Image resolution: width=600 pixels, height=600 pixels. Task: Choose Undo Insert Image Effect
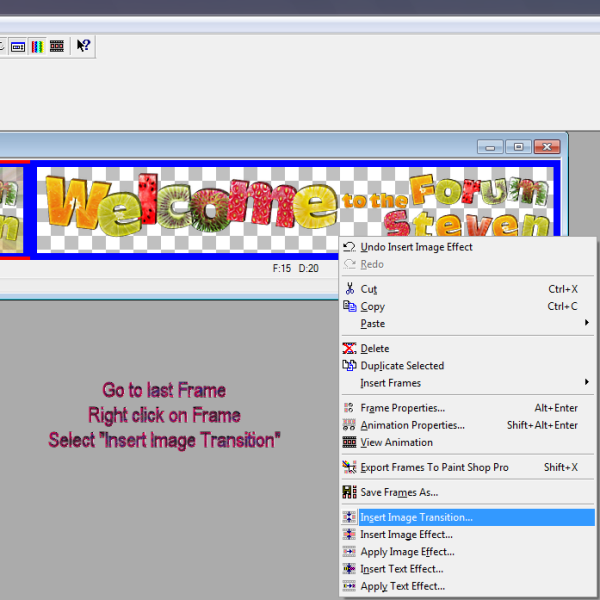click(468, 247)
